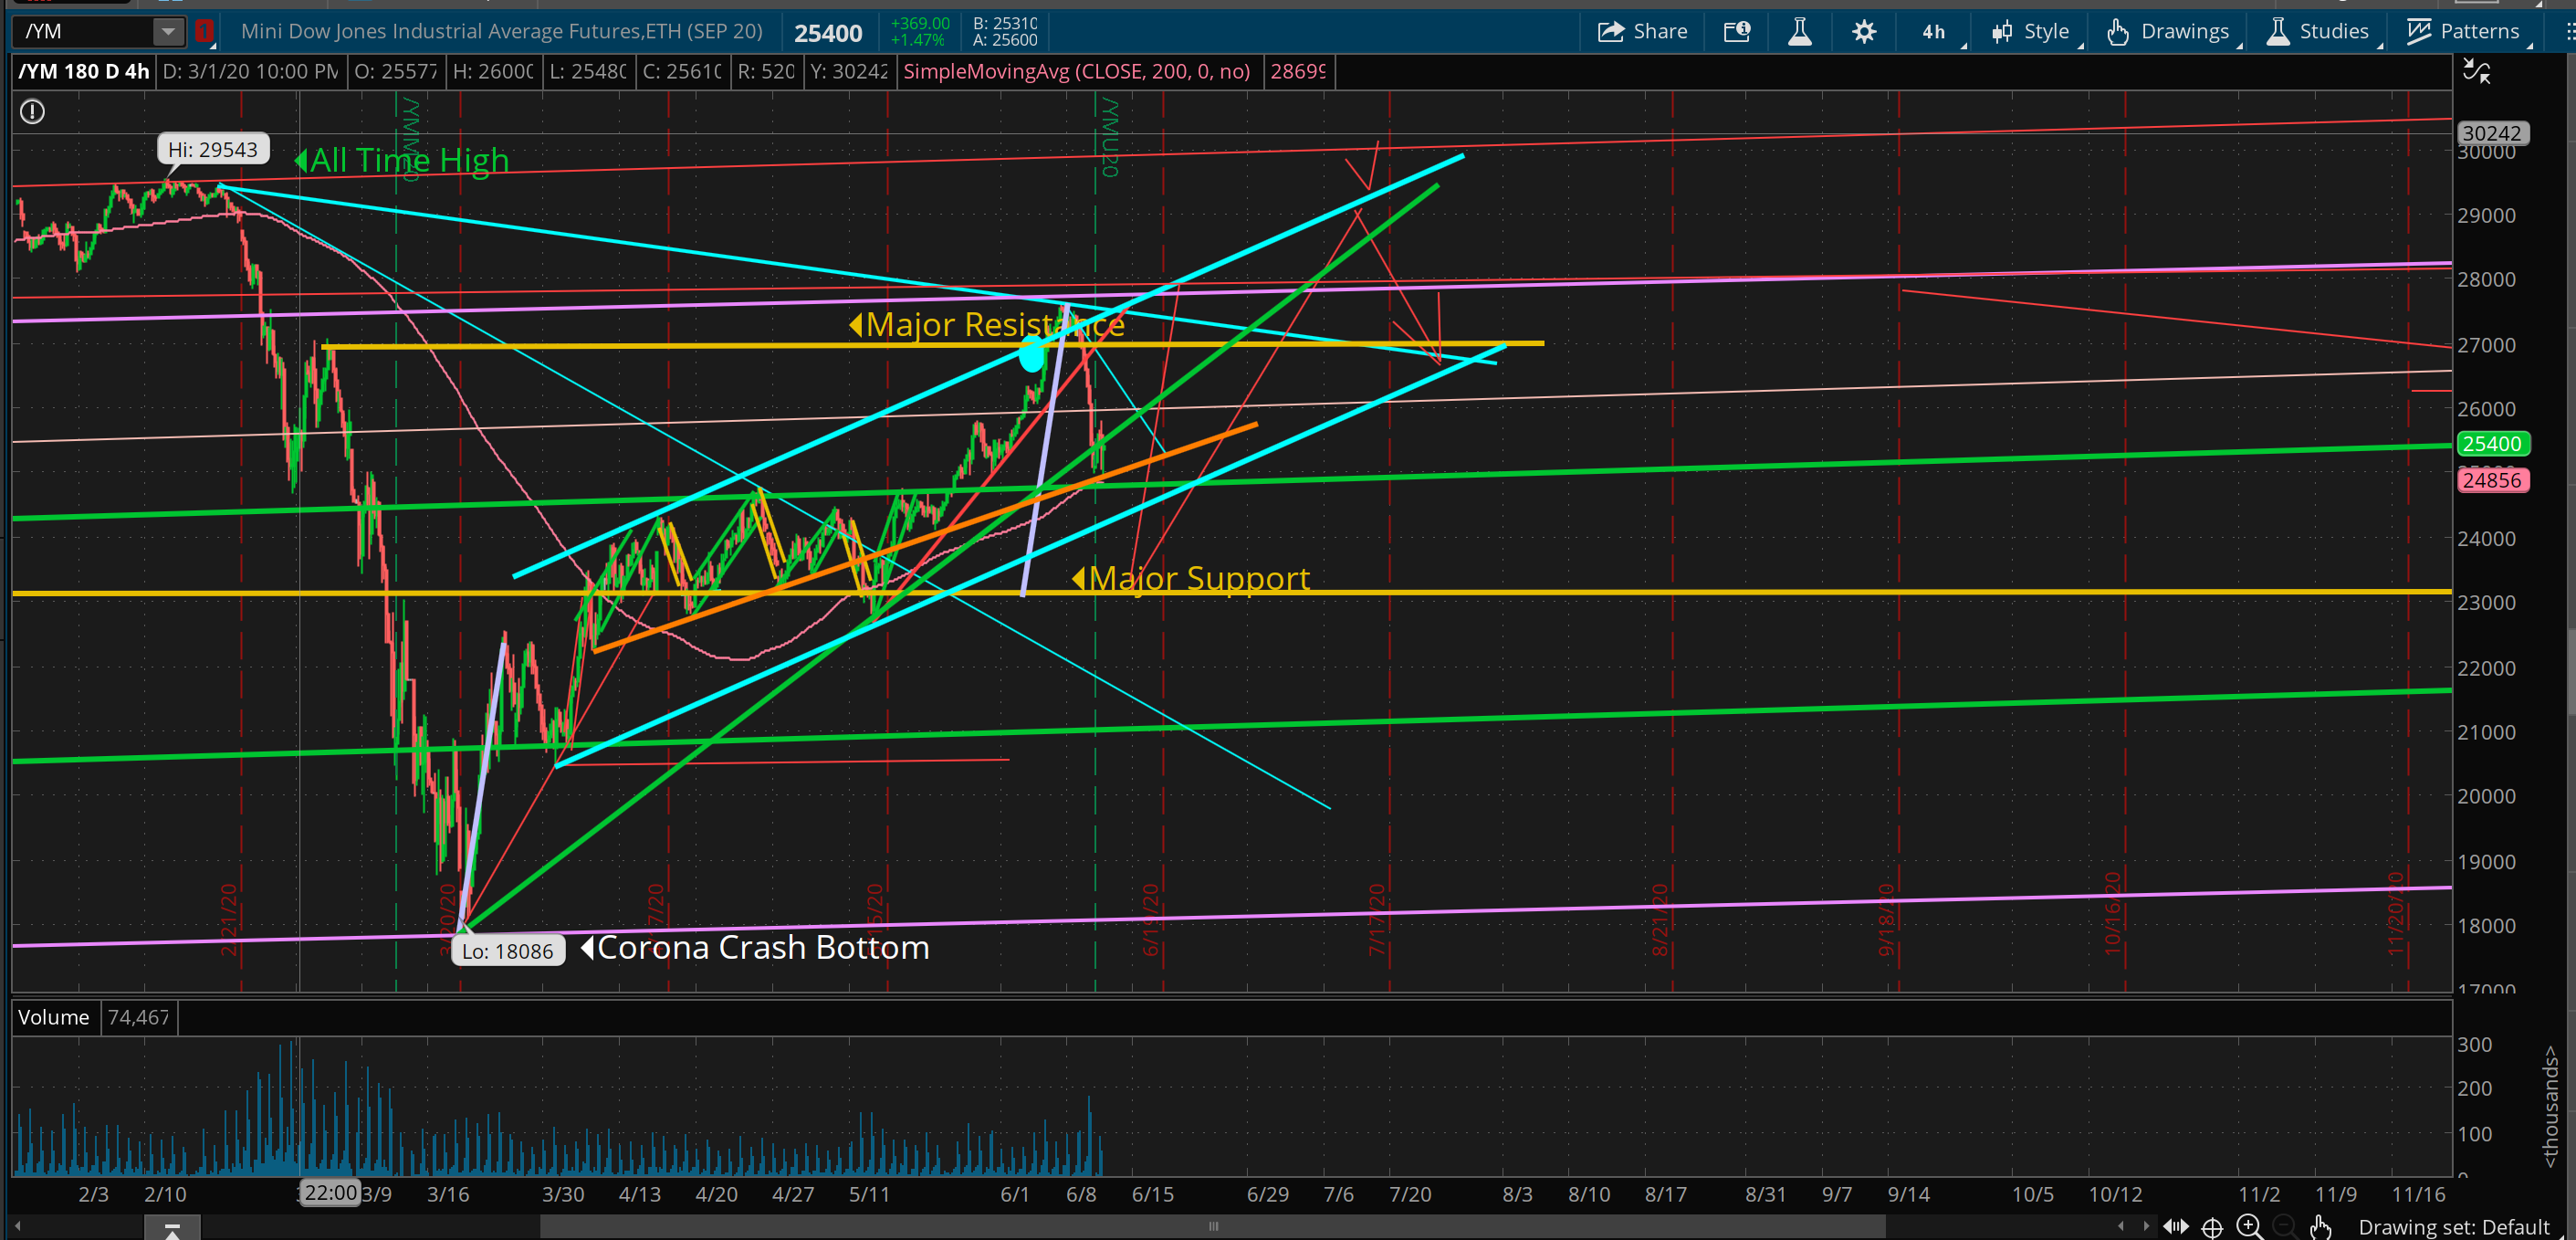The width and height of the screenshot is (2576, 1240).
Task: Open Drawing set: Default selector
Action: click(2453, 1226)
